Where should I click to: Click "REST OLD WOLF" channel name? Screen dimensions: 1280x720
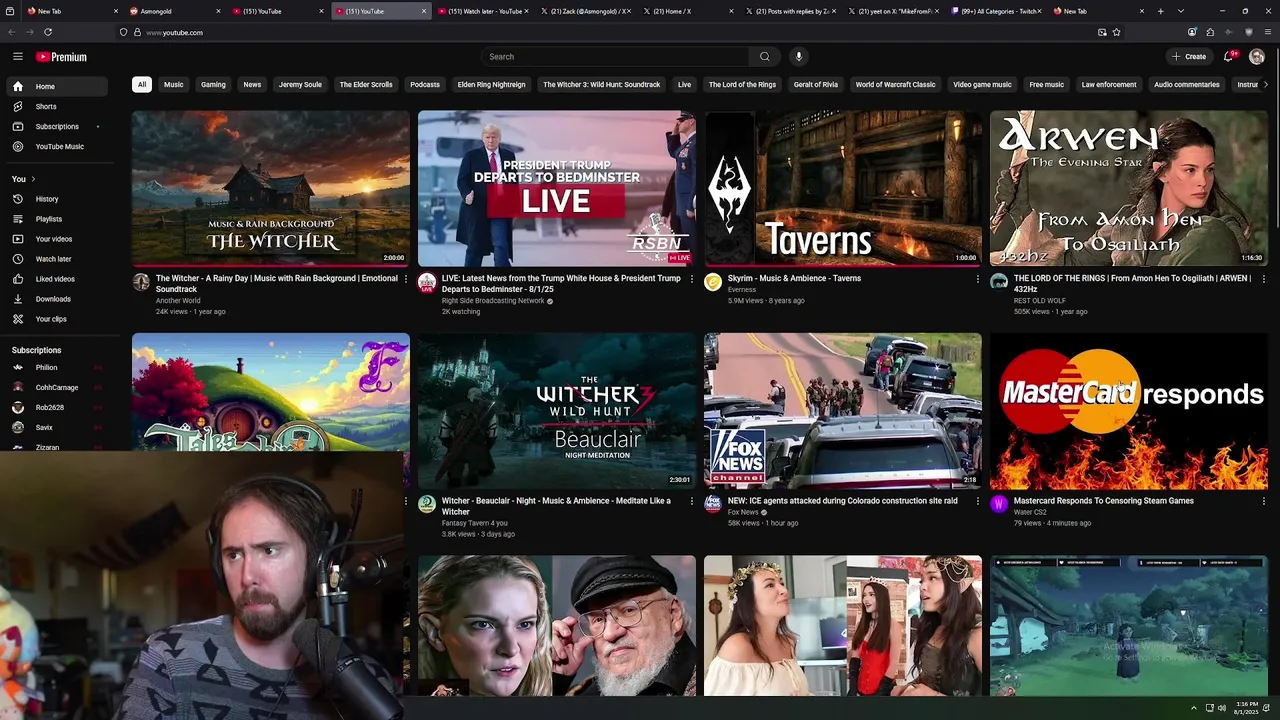[1040, 301]
